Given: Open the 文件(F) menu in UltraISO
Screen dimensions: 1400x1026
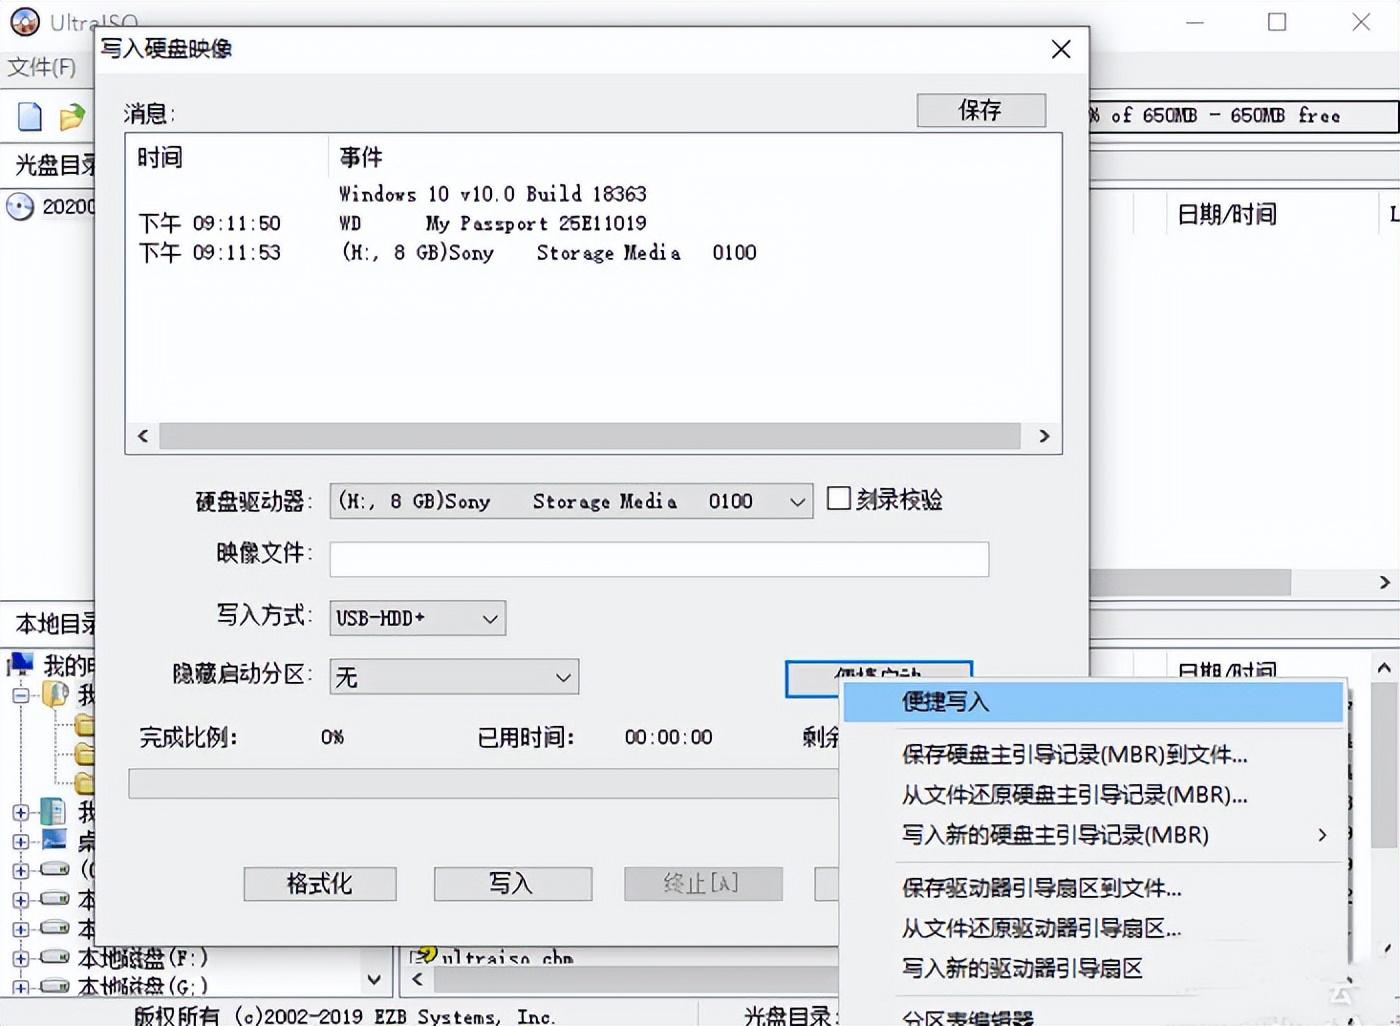Looking at the screenshot, I should 41,67.
